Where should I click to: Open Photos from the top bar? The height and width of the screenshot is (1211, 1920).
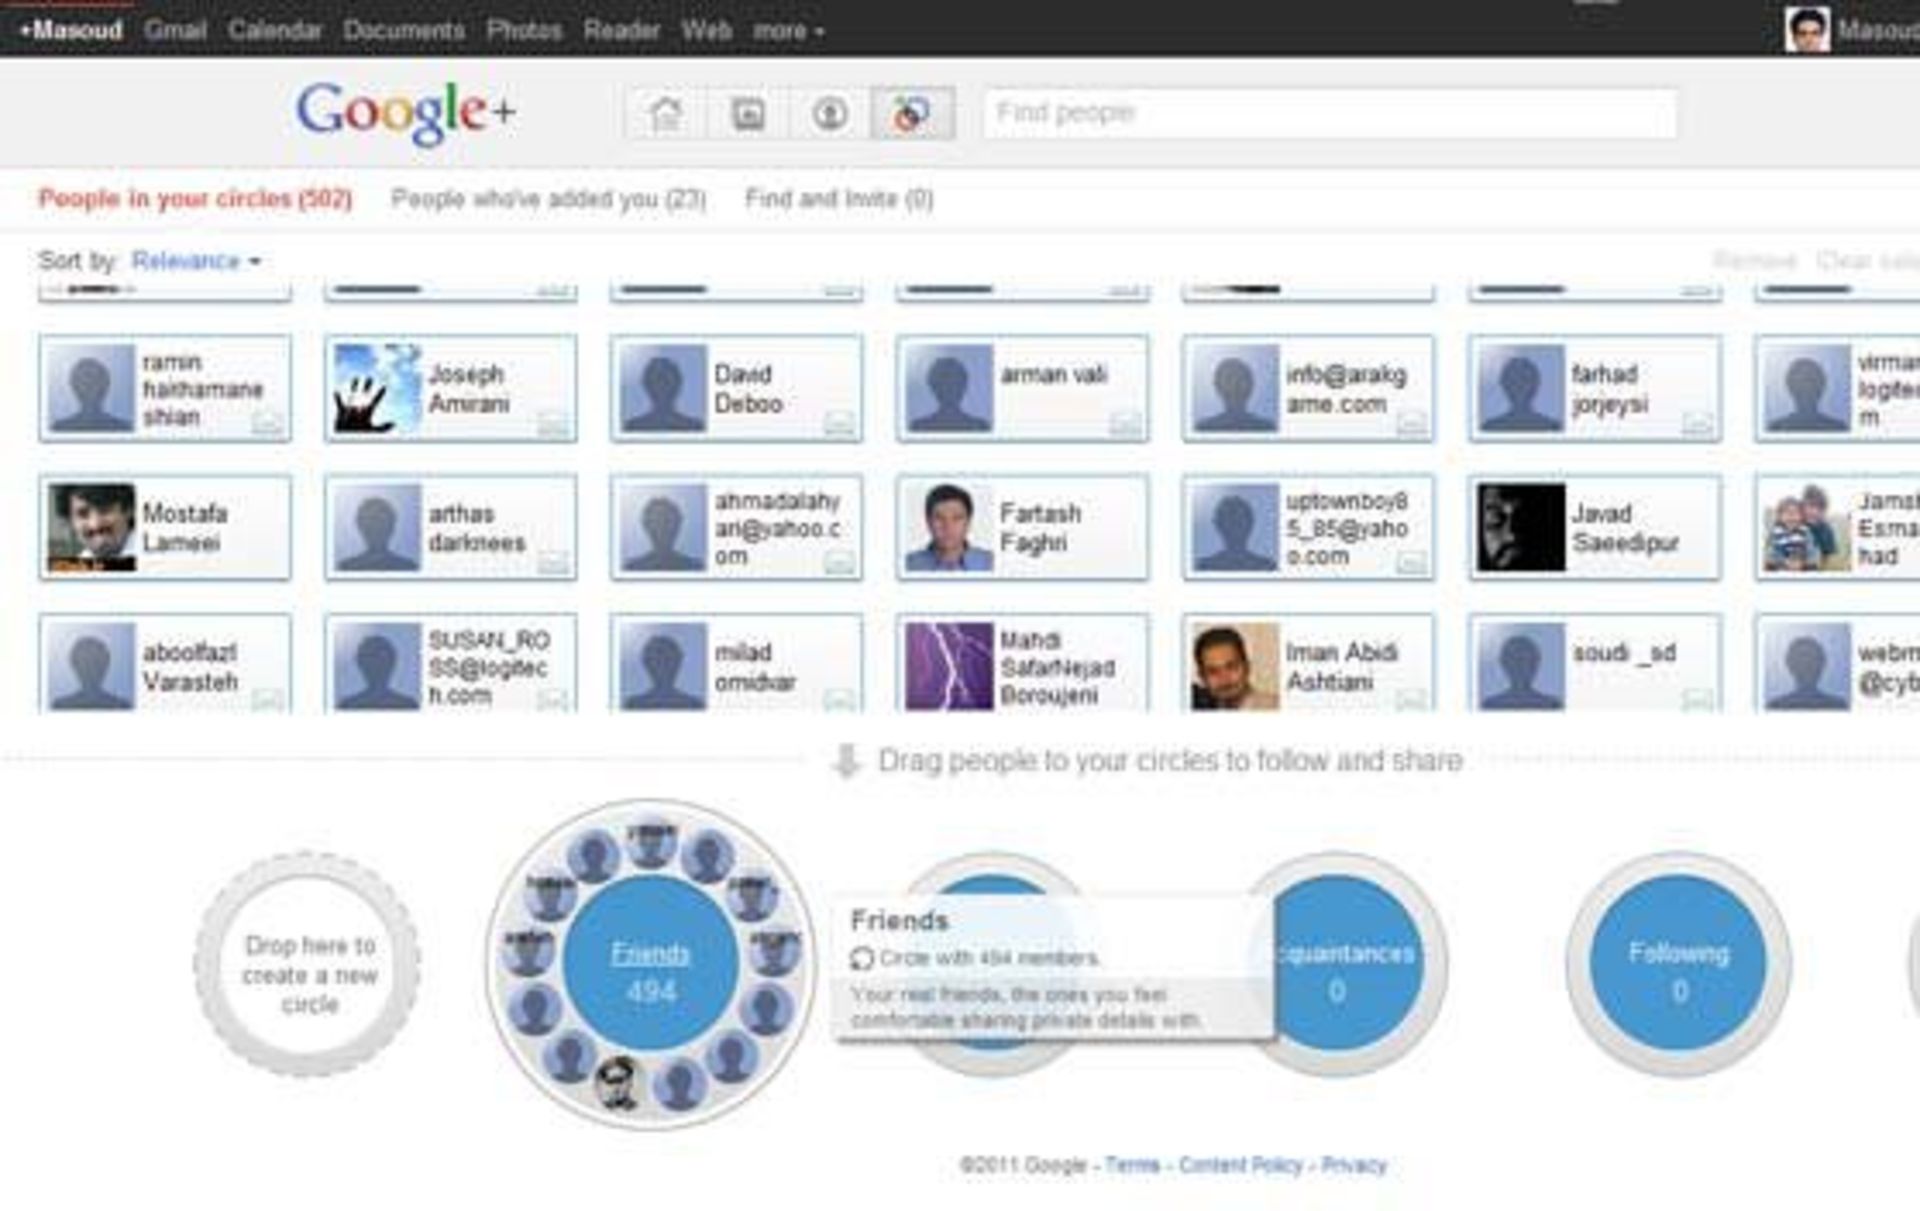pos(524,30)
